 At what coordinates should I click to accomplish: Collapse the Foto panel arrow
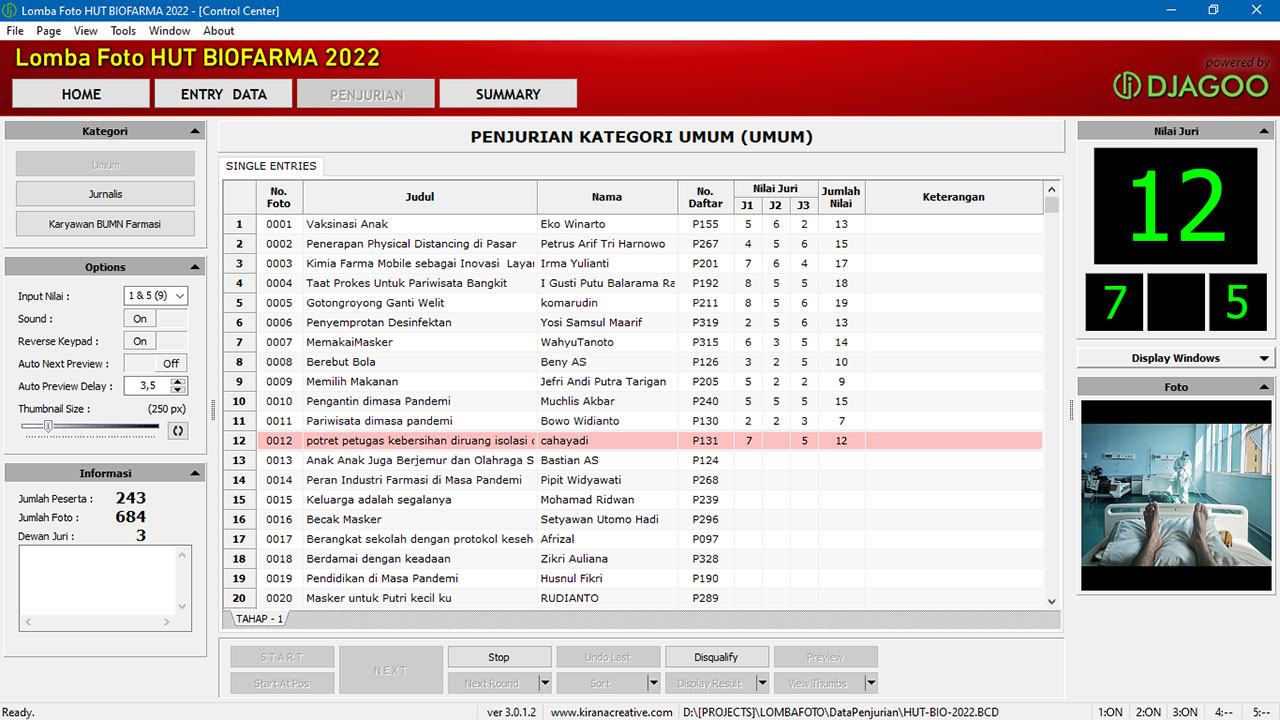pyautogui.click(x=1264, y=387)
